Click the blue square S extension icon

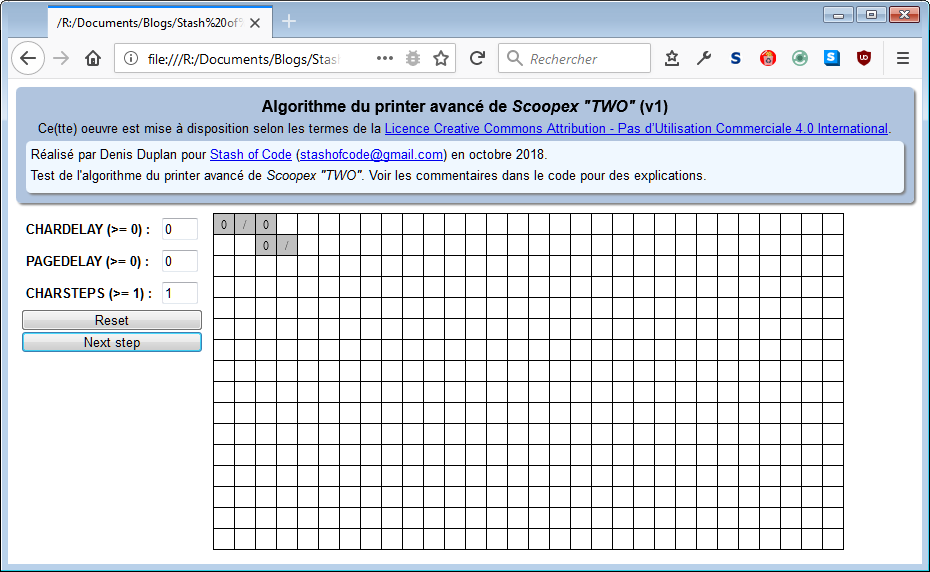click(x=832, y=58)
